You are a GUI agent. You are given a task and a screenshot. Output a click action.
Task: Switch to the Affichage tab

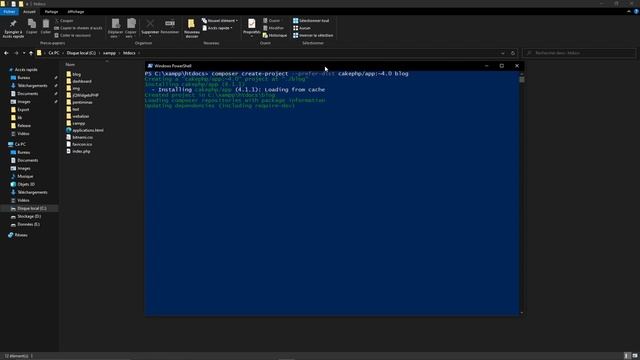click(76, 12)
